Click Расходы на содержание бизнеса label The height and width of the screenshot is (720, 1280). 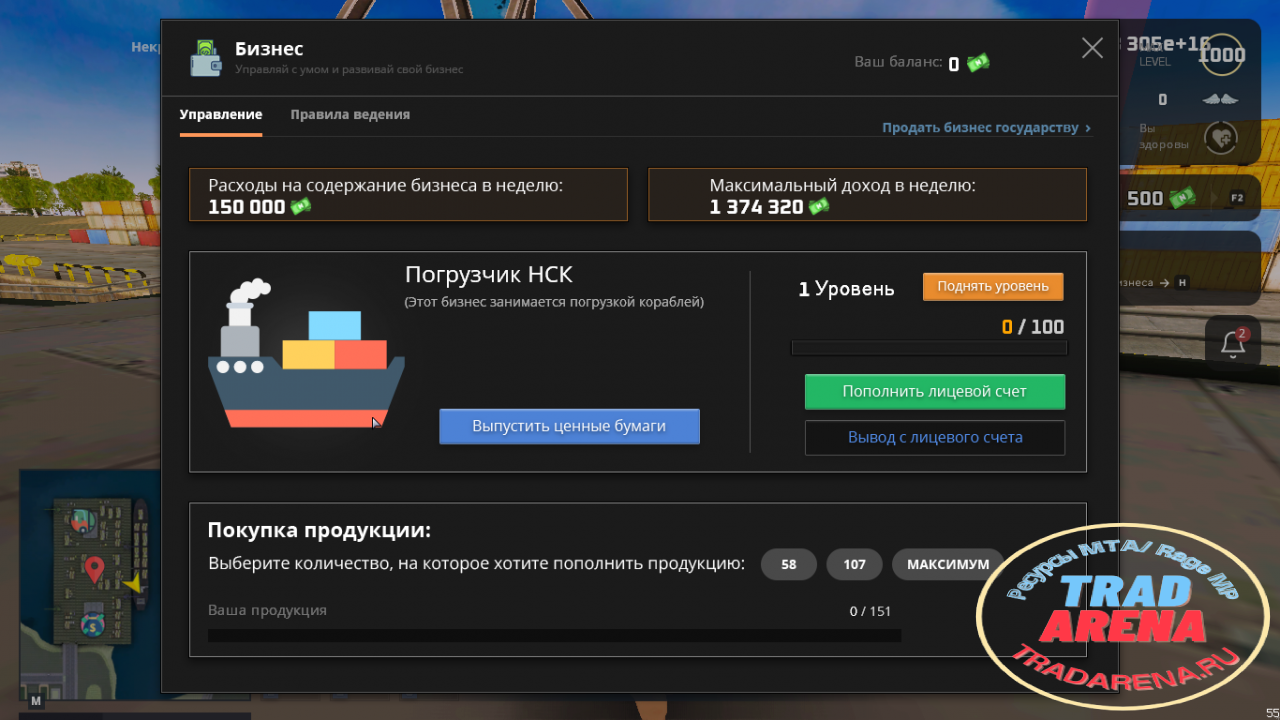pos(386,185)
